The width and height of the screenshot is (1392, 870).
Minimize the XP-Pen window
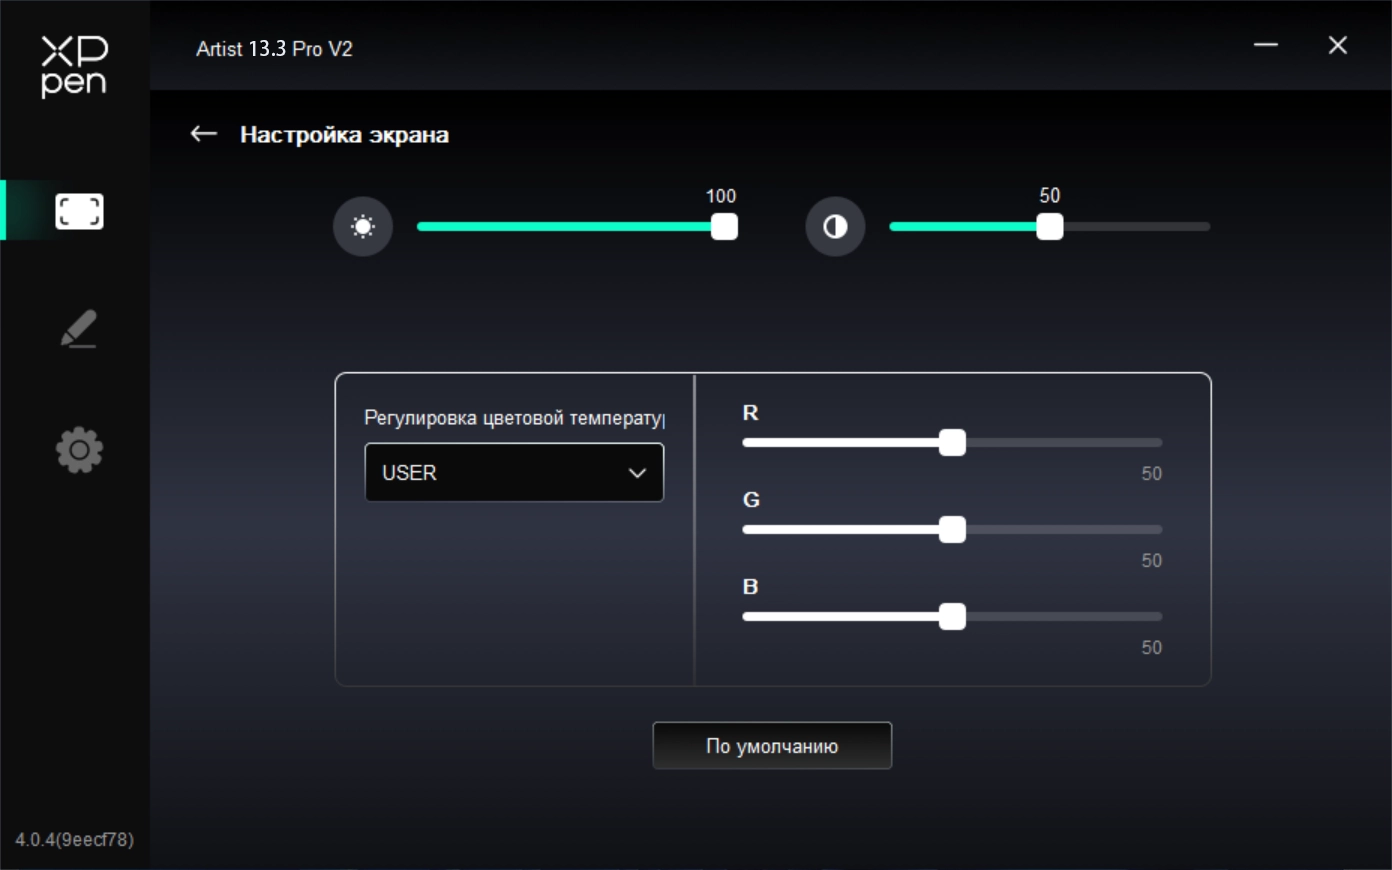1266,45
